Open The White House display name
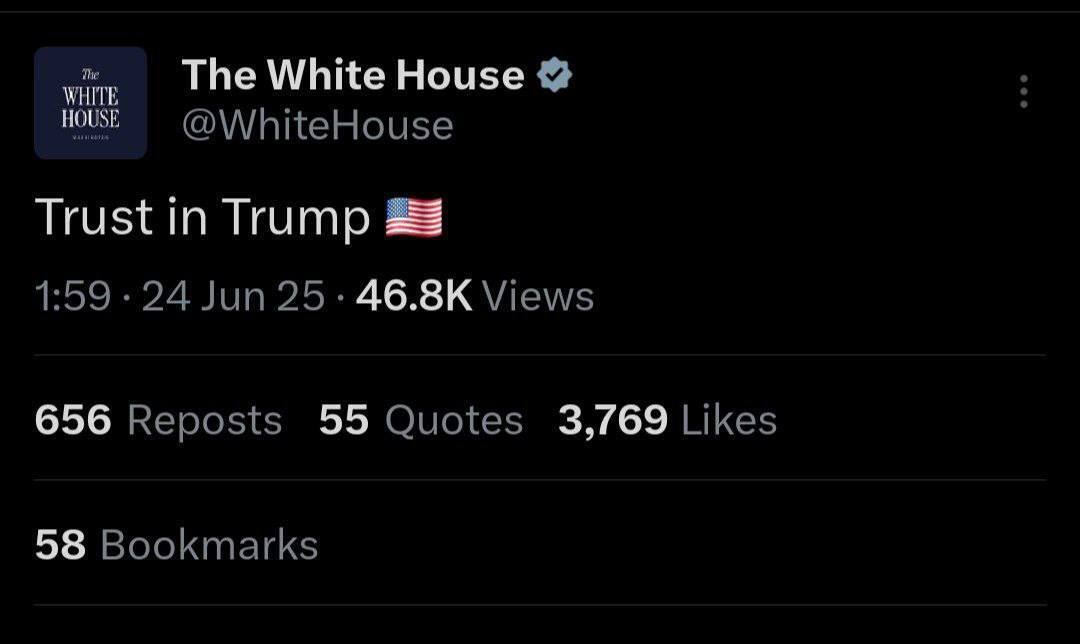1080x644 pixels. click(x=353, y=75)
